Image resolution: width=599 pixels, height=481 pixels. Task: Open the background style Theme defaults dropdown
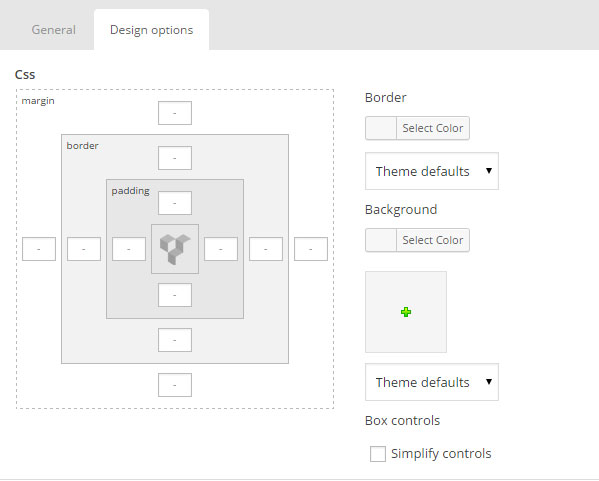432,382
